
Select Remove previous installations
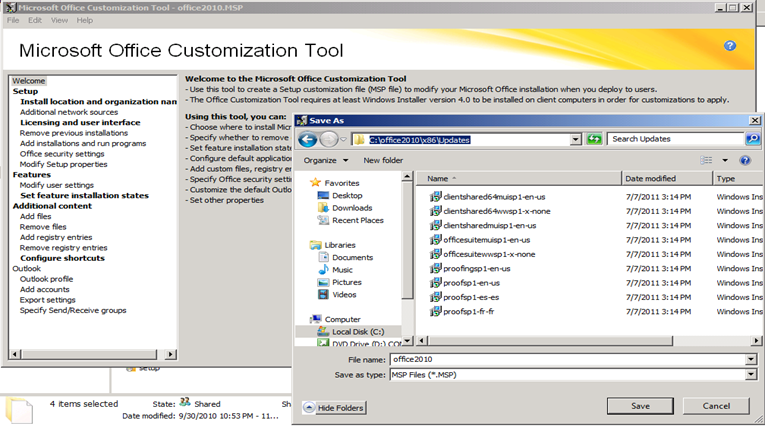click(74, 133)
